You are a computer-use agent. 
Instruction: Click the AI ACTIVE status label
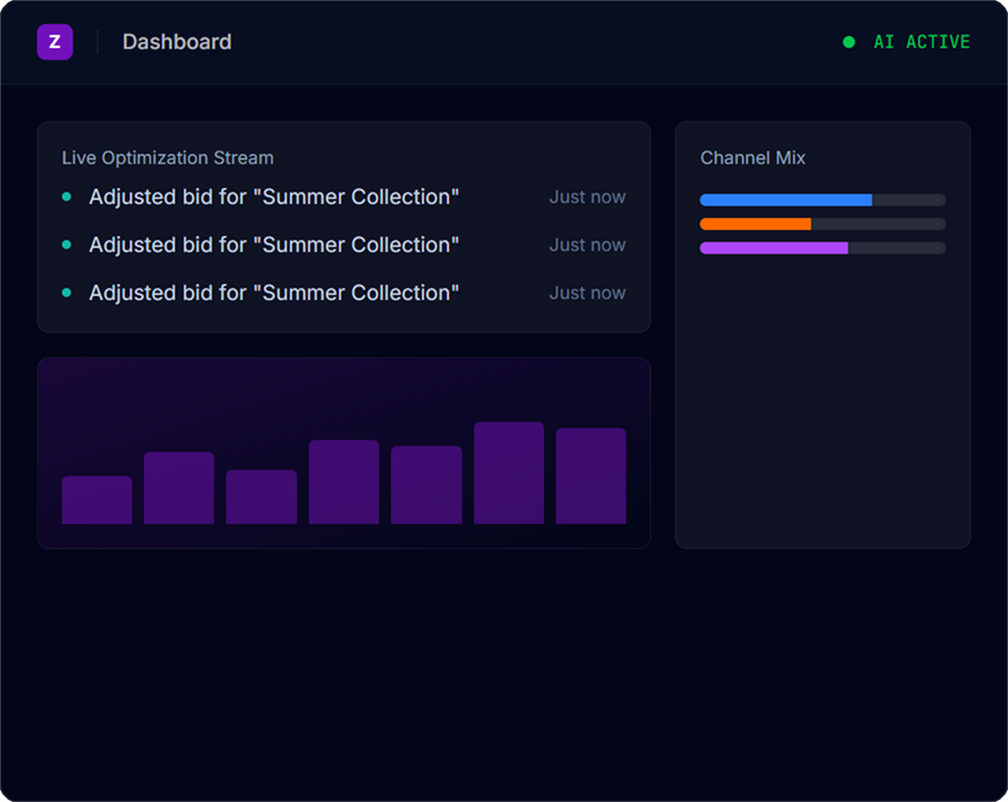click(921, 42)
